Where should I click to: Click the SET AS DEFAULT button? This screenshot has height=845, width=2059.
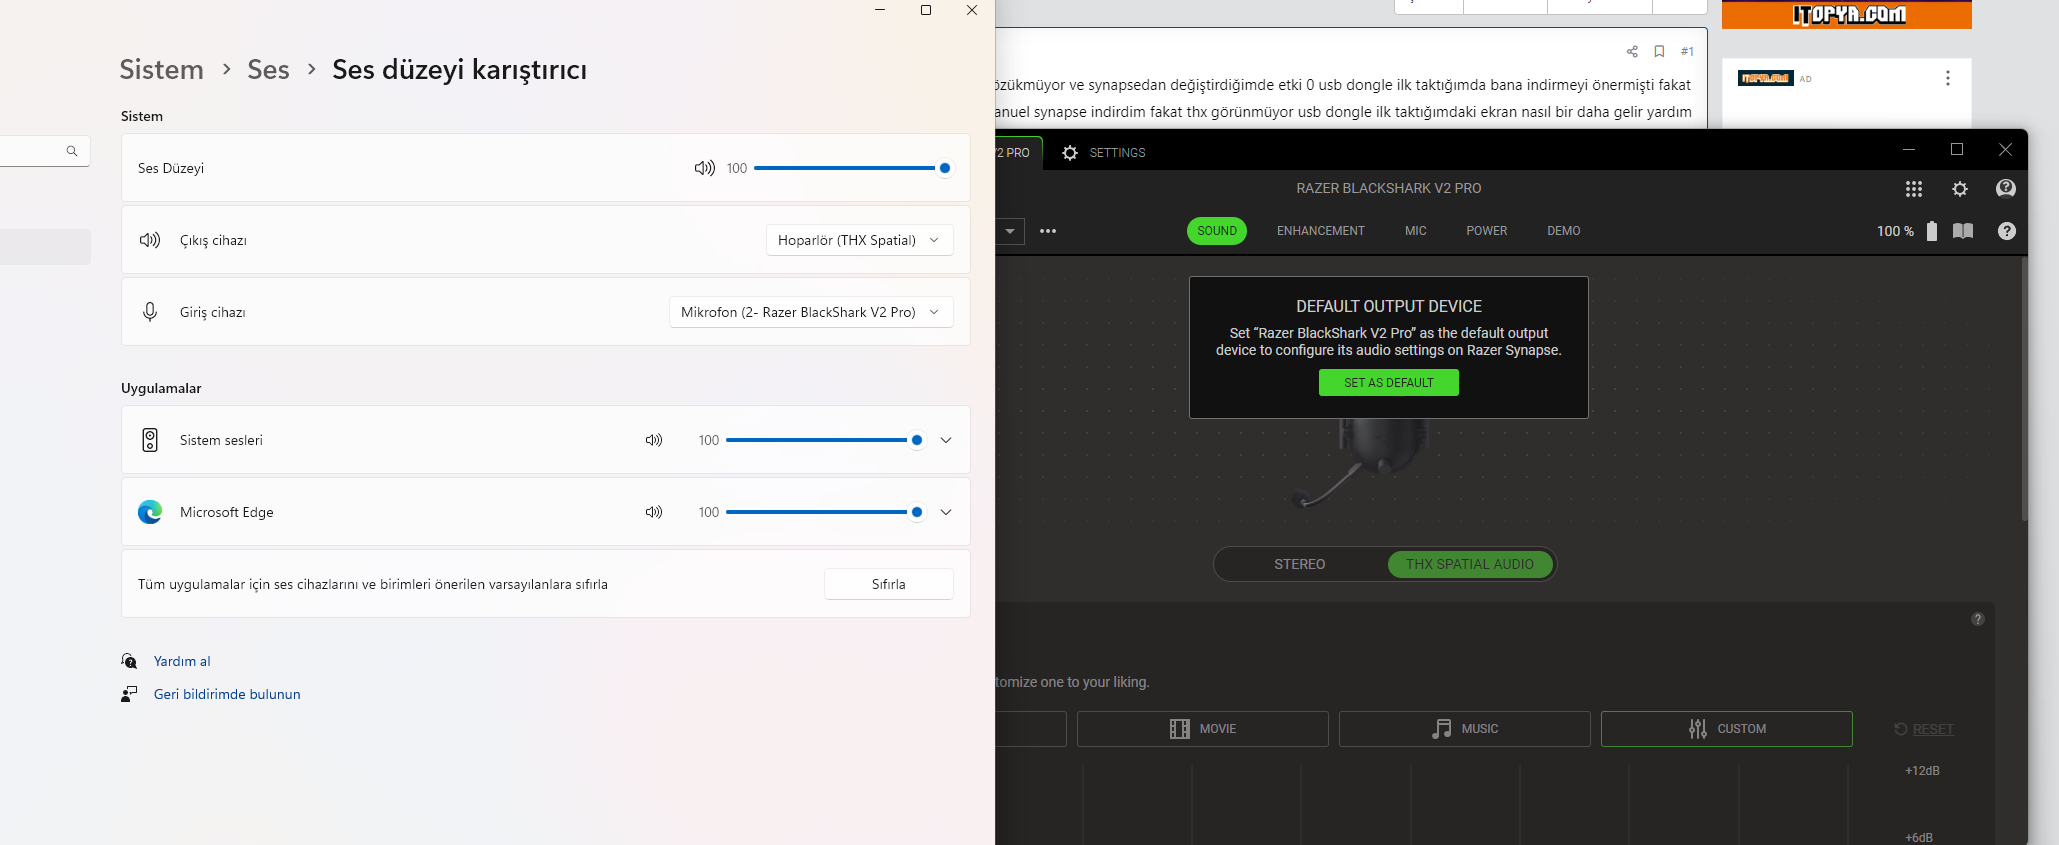click(1389, 383)
